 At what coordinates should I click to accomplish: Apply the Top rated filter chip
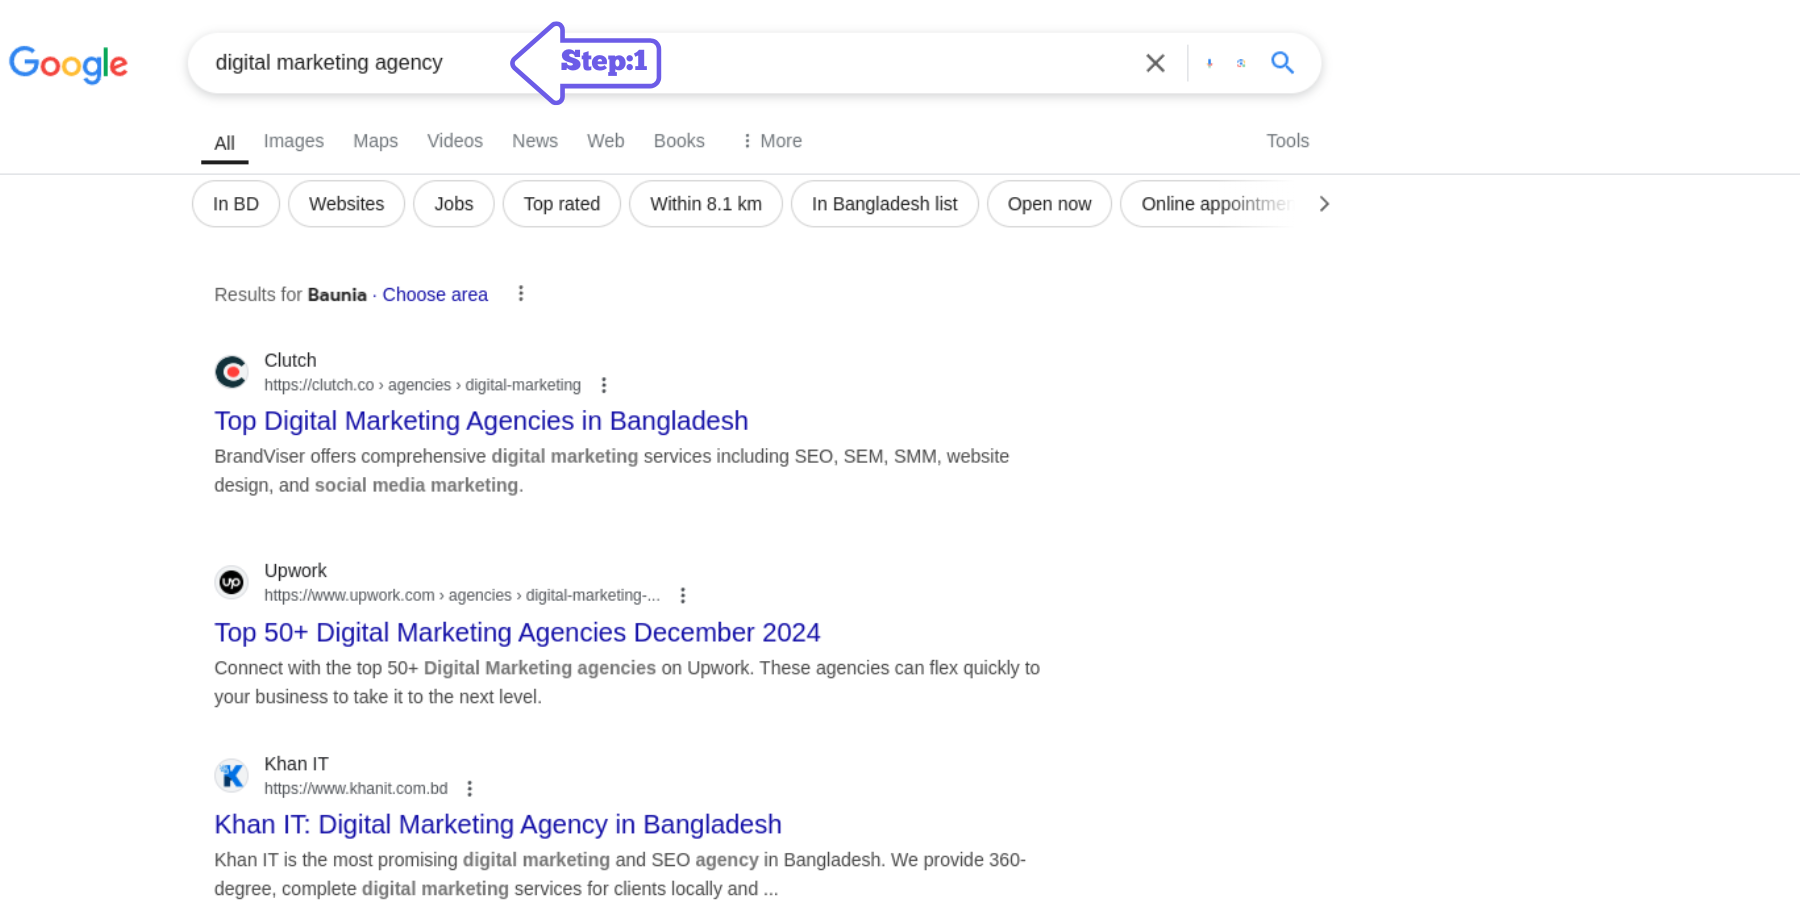(562, 204)
